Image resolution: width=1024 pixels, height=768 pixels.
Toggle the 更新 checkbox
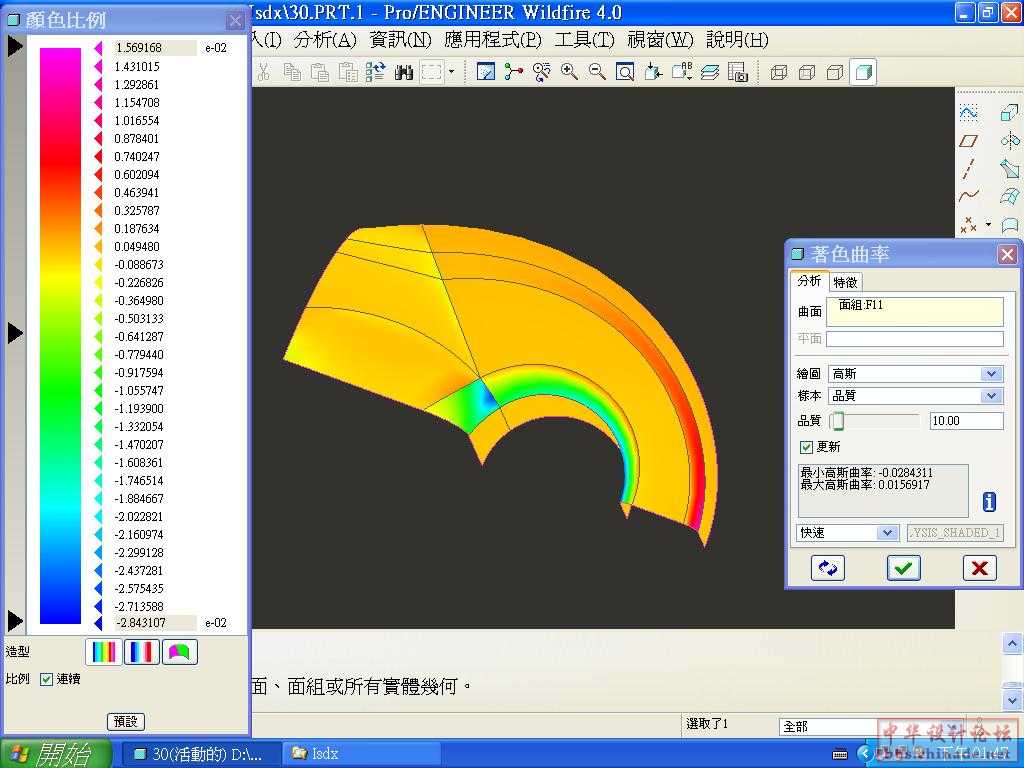[x=807, y=447]
